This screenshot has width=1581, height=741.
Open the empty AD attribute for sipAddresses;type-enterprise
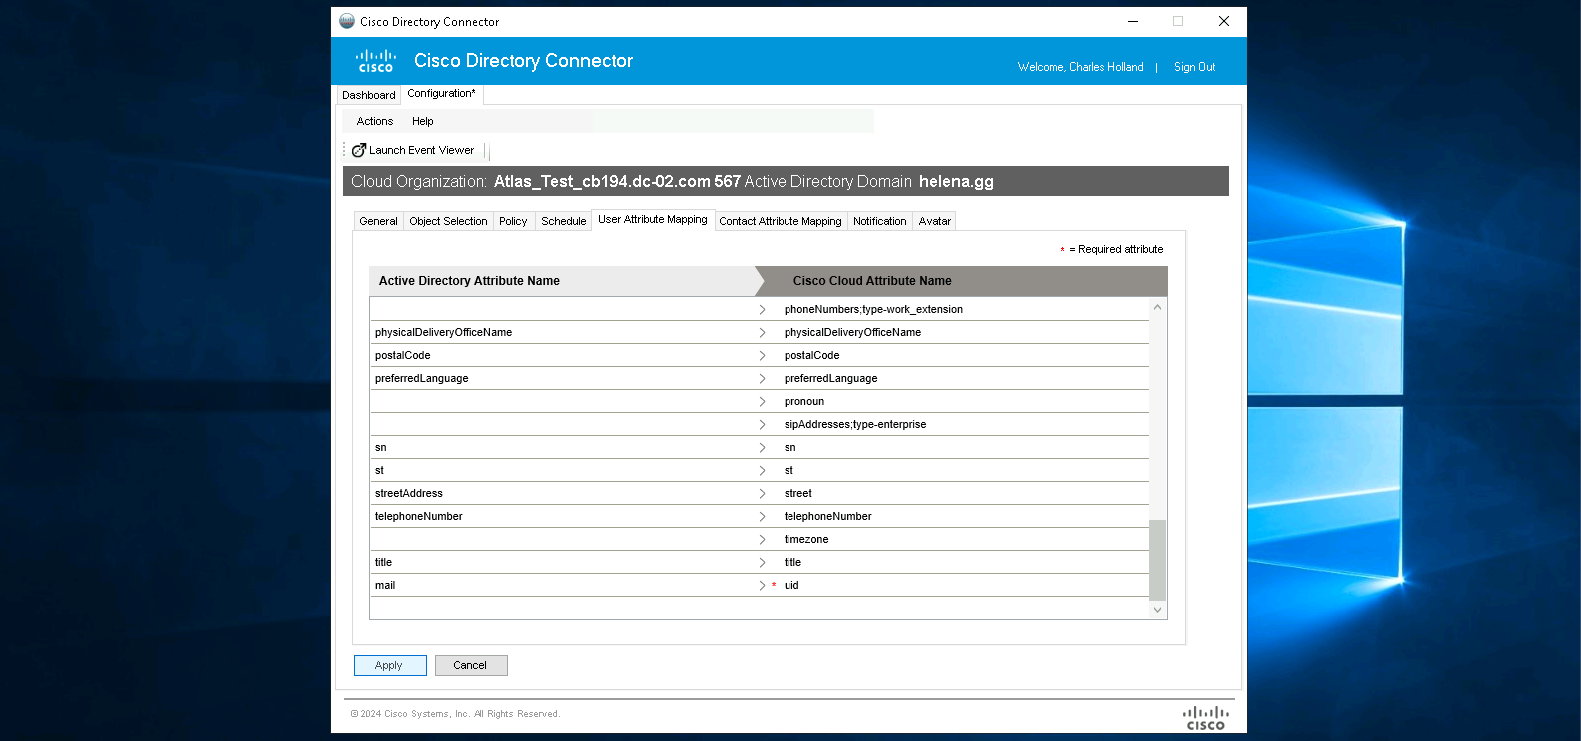(x=560, y=425)
